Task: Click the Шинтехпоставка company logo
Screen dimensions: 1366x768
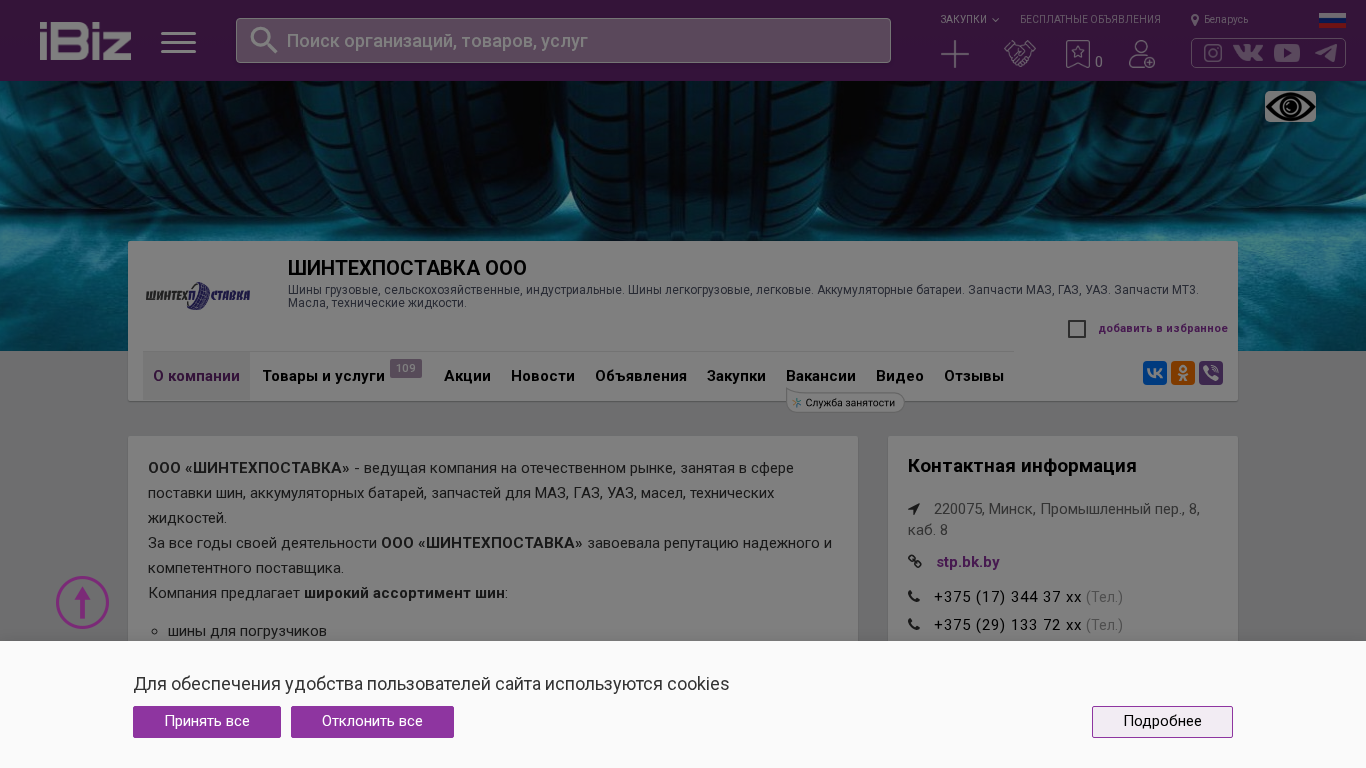Action: point(198,295)
